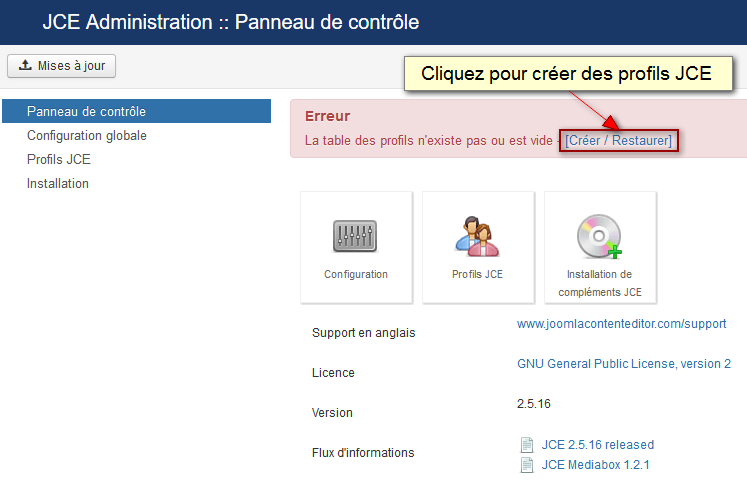
Task: Click the Installation disc icon
Action: point(599,236)
